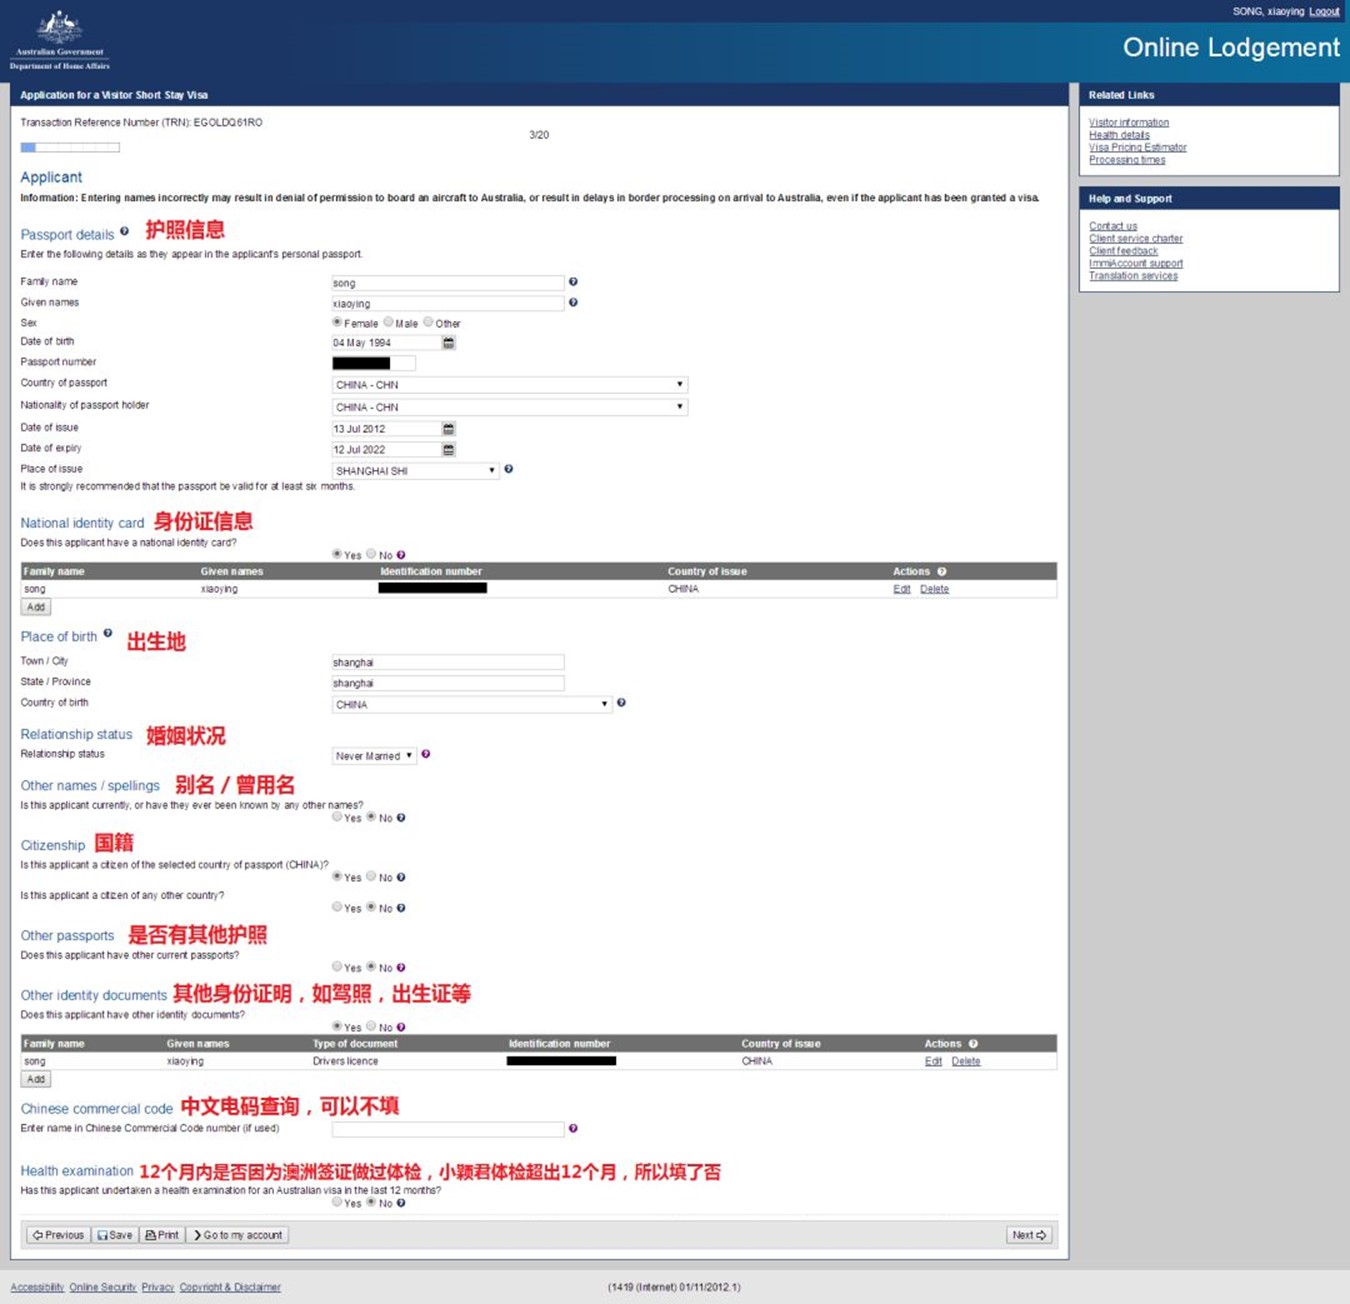This screenshot has height=1304, width=1350.
Task: Click help icon beside Country of birth dropdown
Action: [x=621, y=703]
